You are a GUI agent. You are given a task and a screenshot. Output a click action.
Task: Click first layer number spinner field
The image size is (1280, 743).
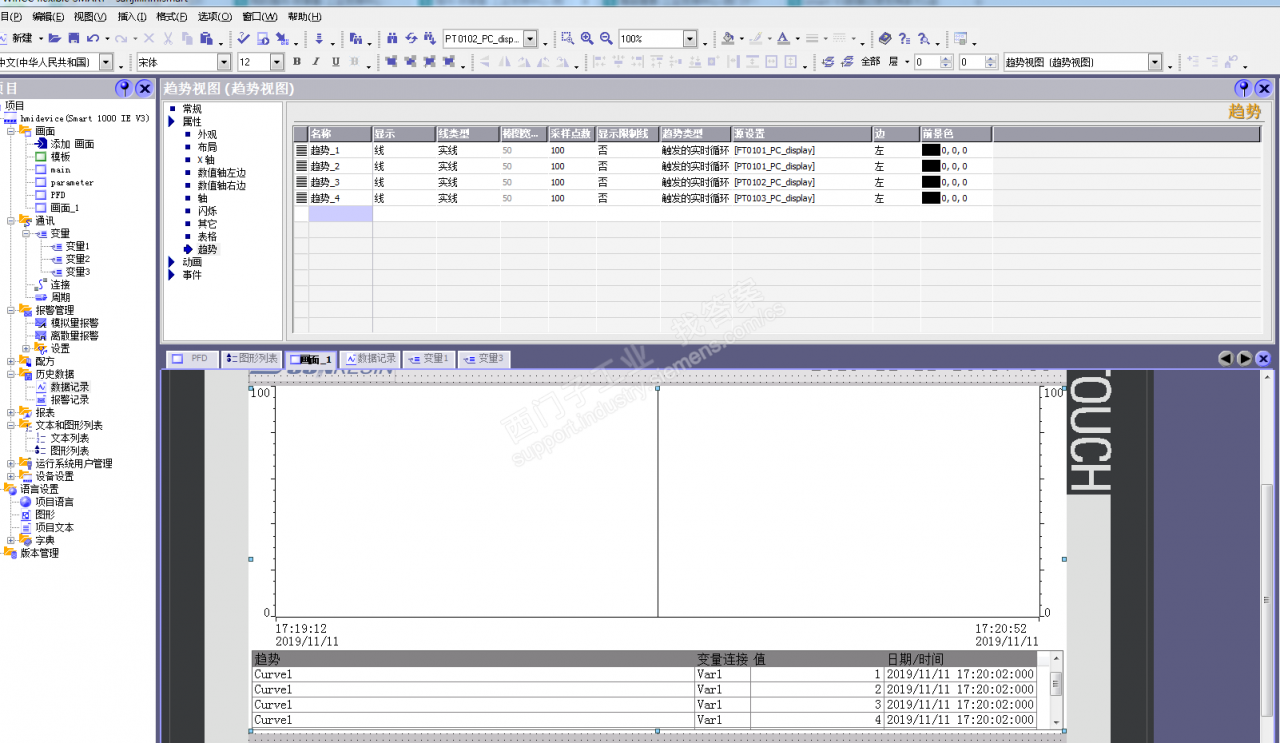pos(927,62)
